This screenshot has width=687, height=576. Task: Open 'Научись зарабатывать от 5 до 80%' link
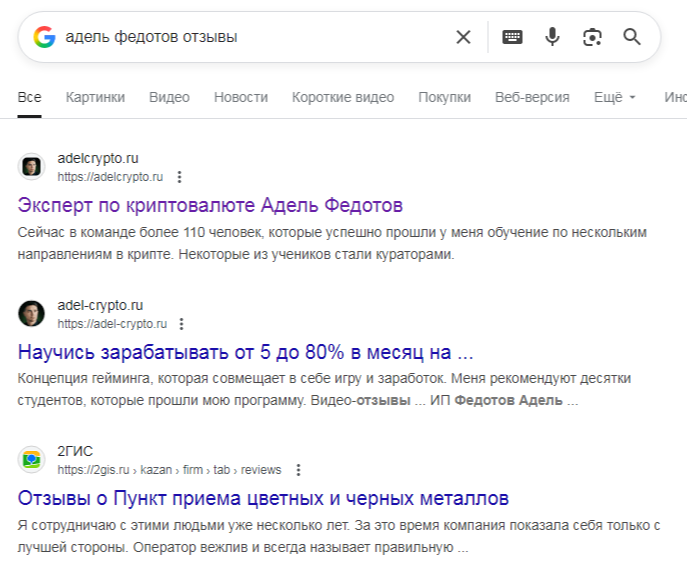245,352
